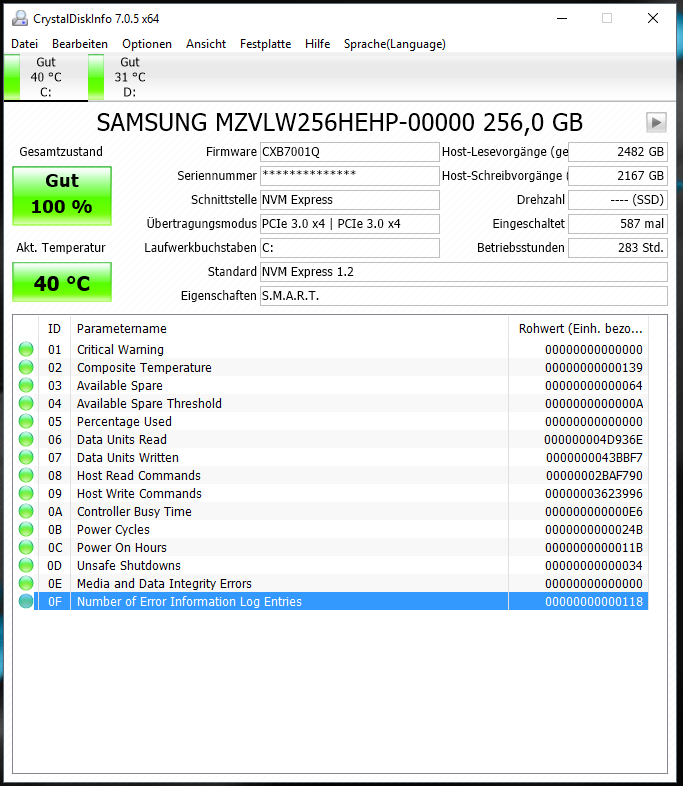This screenshot has height=786, width=683.
Task: Select the C: drive tab showing 40 °C
Action: click(46, 77)
